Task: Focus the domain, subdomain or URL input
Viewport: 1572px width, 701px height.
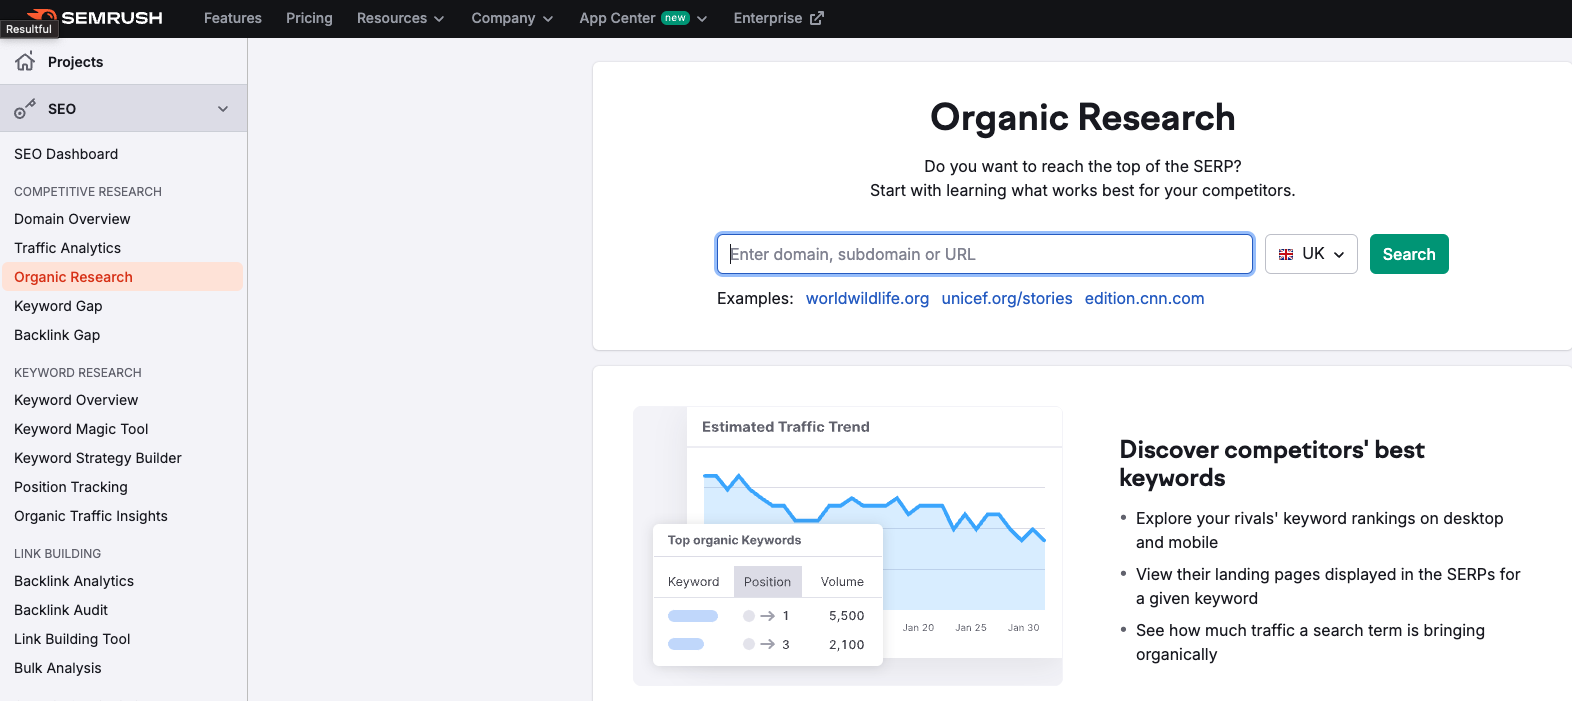Action: coord(985,254)
